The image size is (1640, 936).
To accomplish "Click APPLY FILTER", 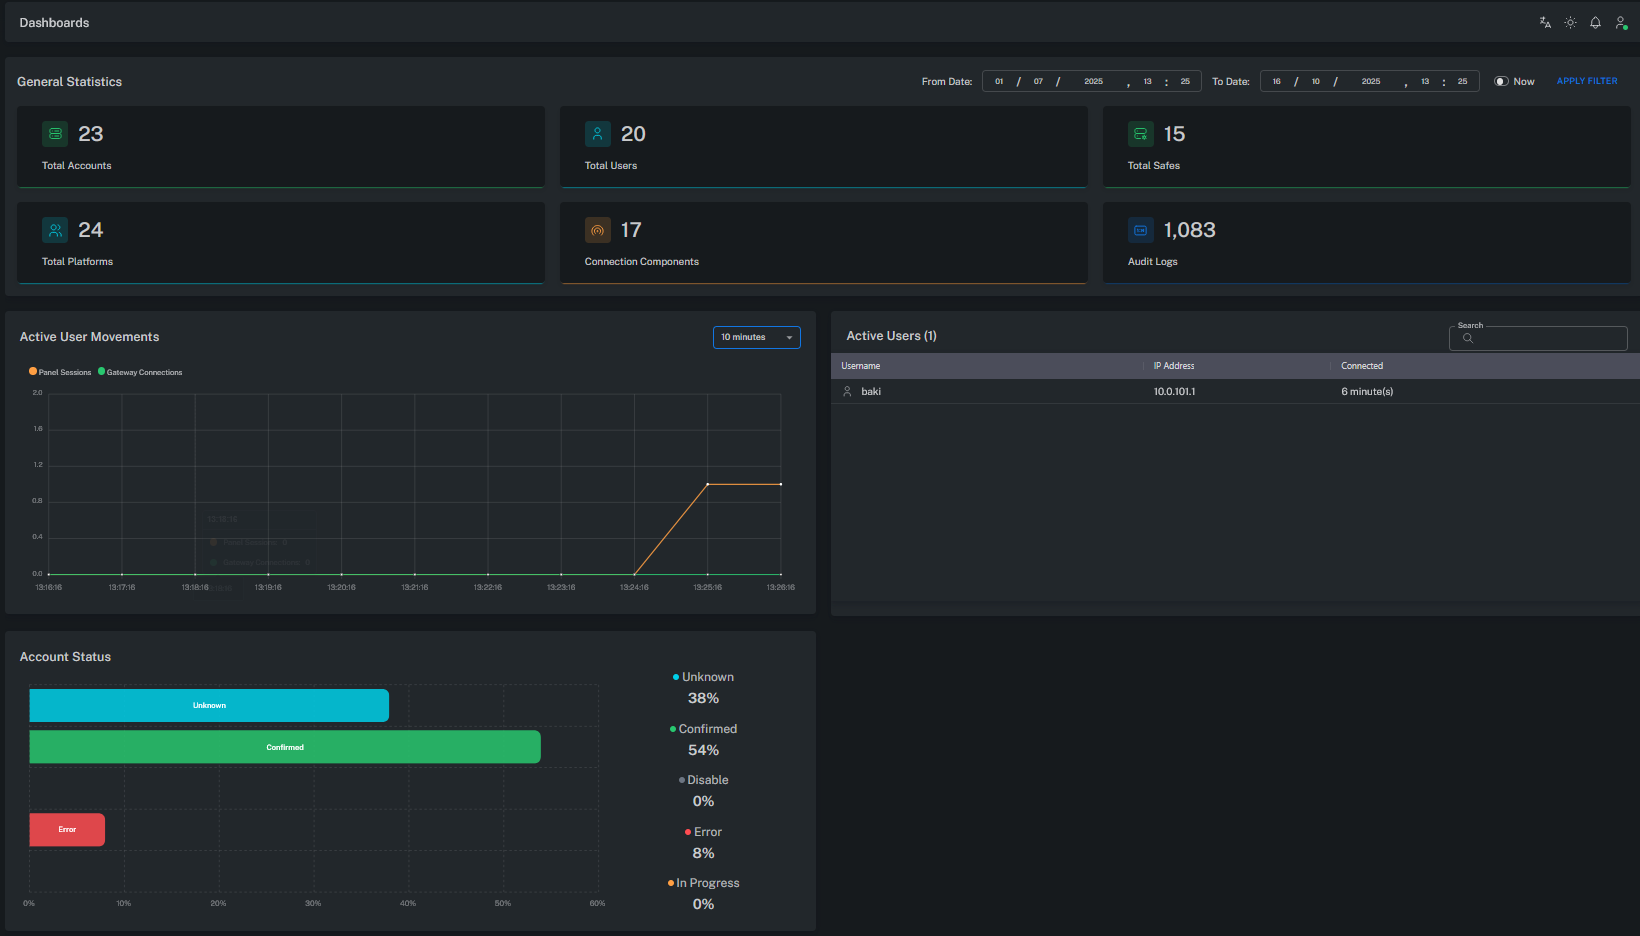I will tap(1587, 80).
